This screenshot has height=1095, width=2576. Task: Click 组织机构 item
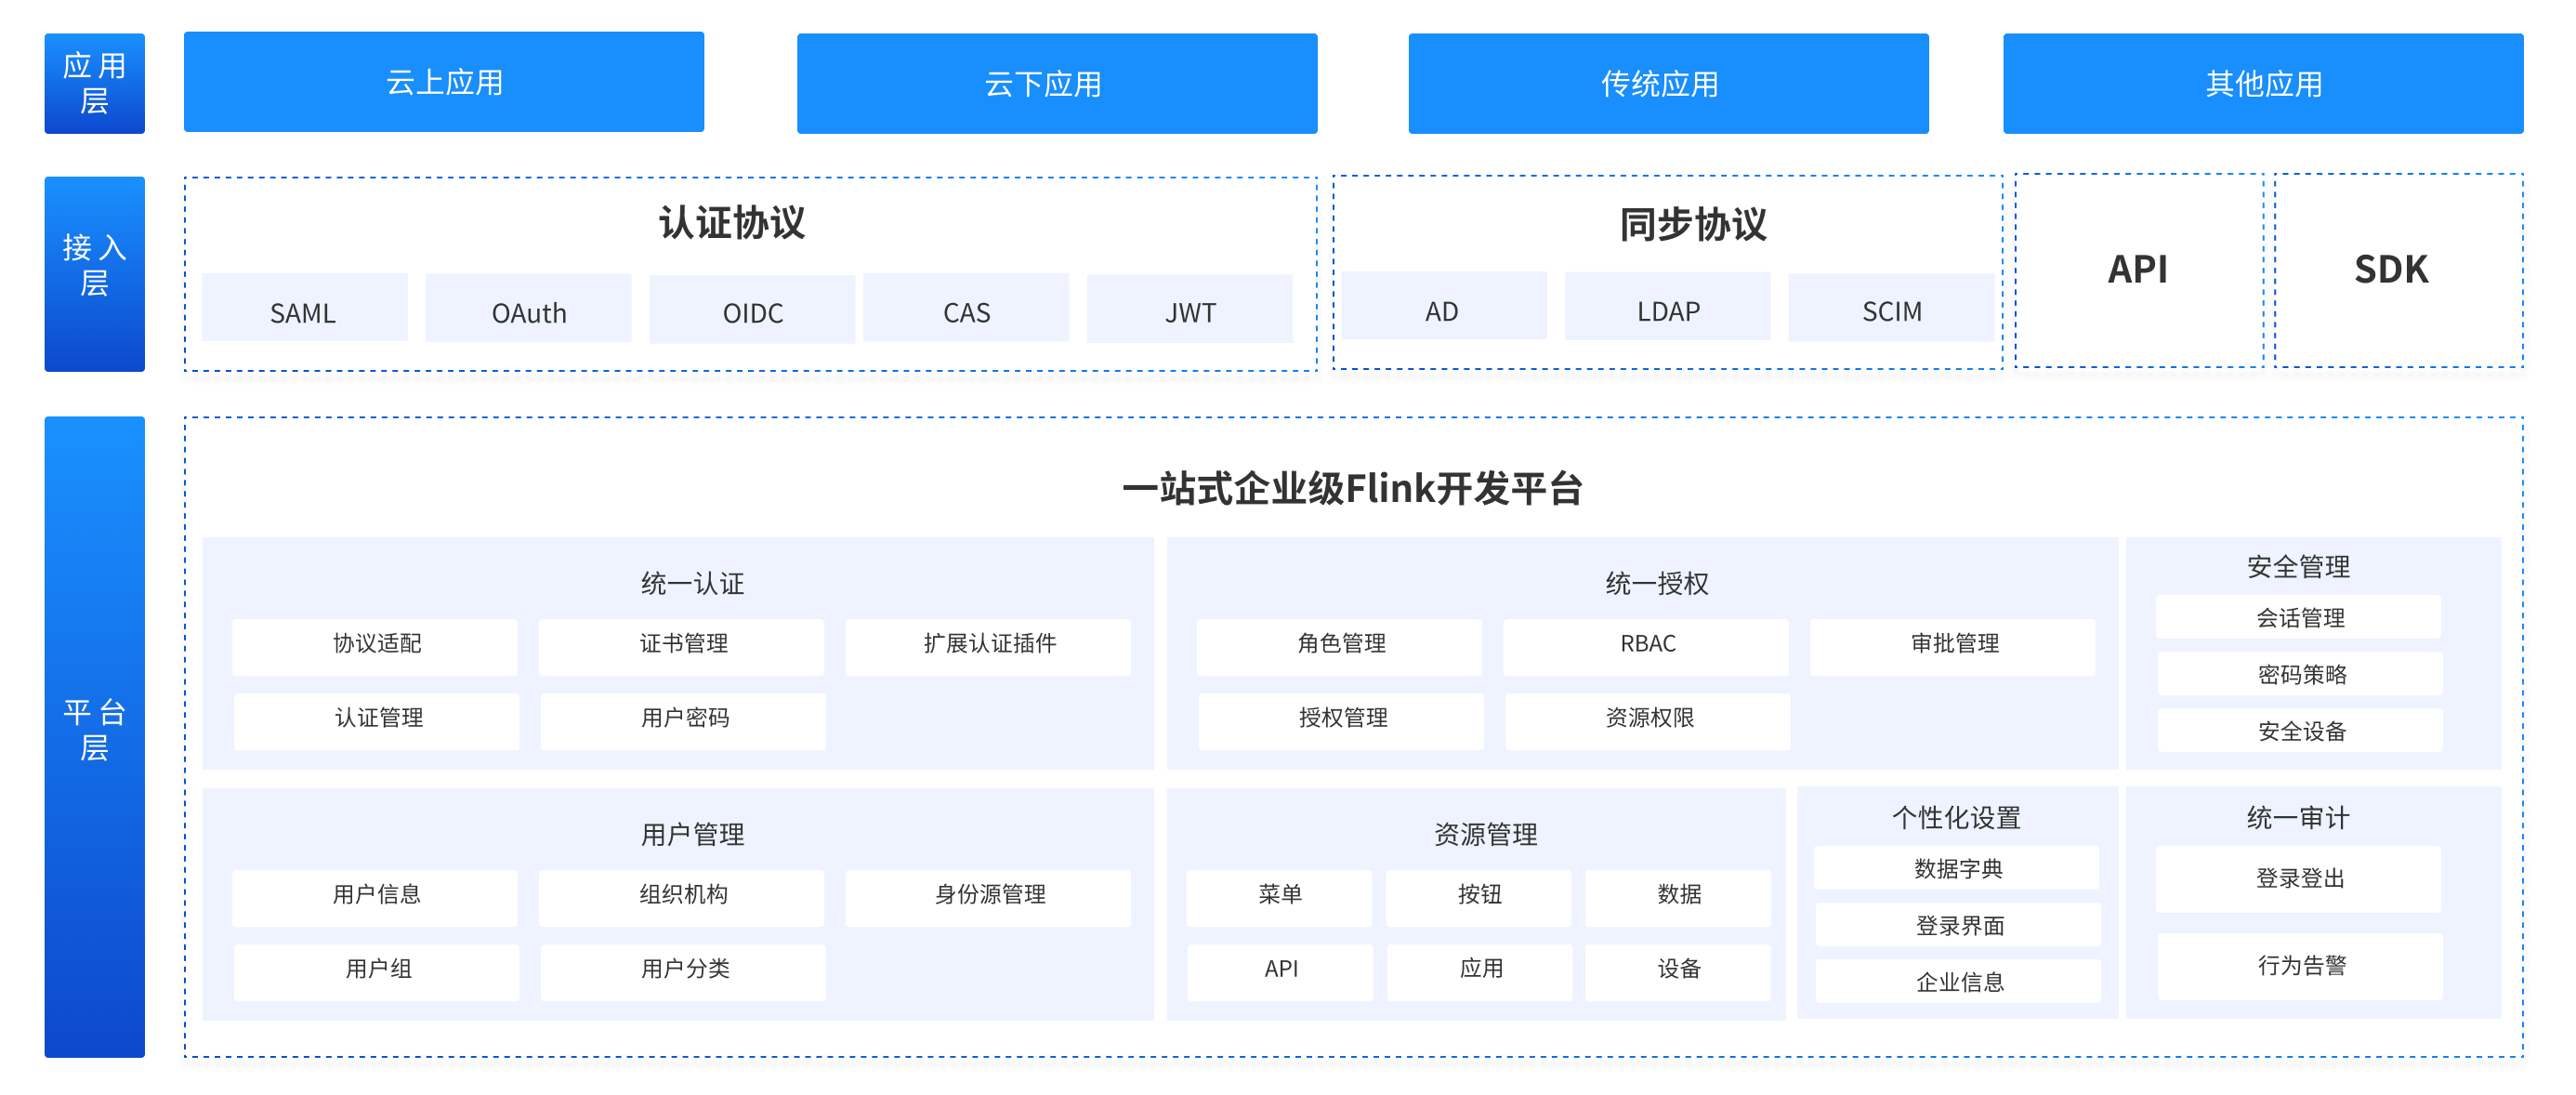pos(681,898)
